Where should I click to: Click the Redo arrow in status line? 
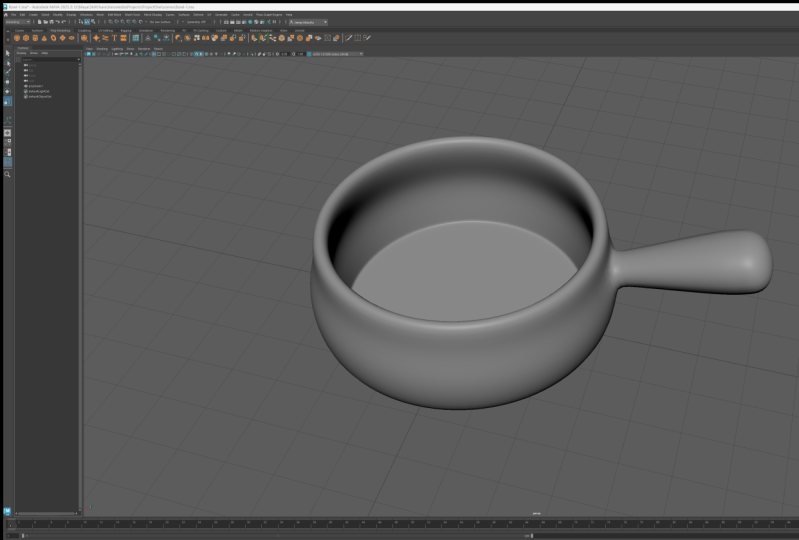click(64, 22)
